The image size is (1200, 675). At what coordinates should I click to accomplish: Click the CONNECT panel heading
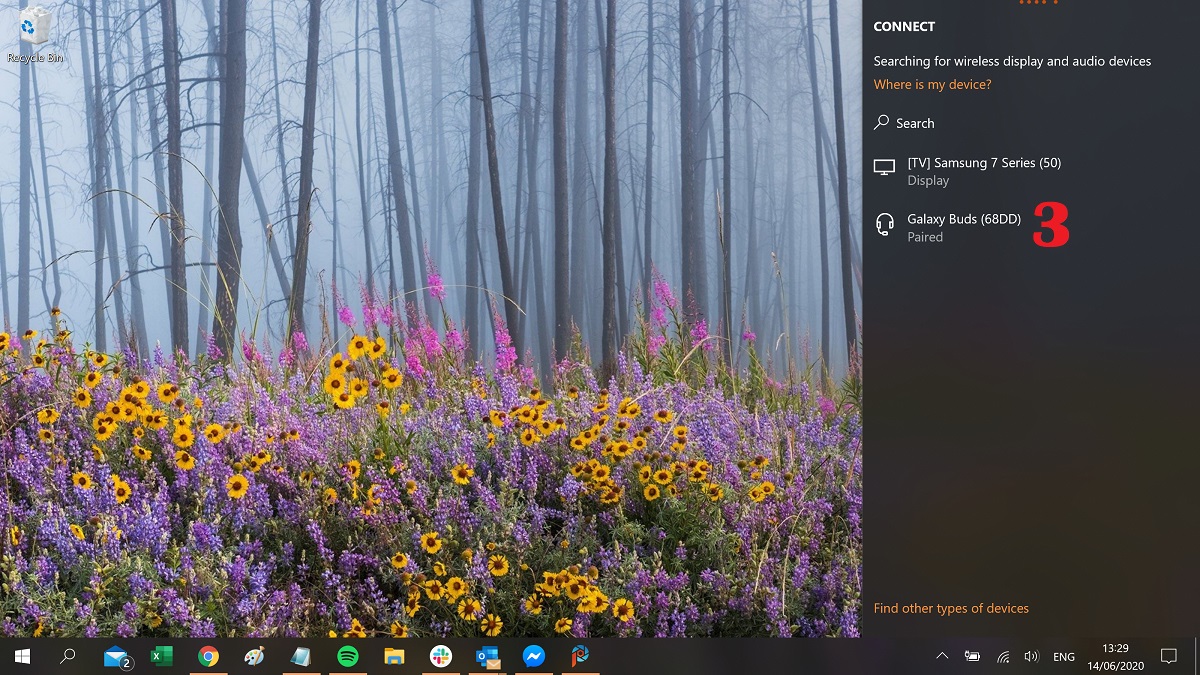tap(904, 27)
